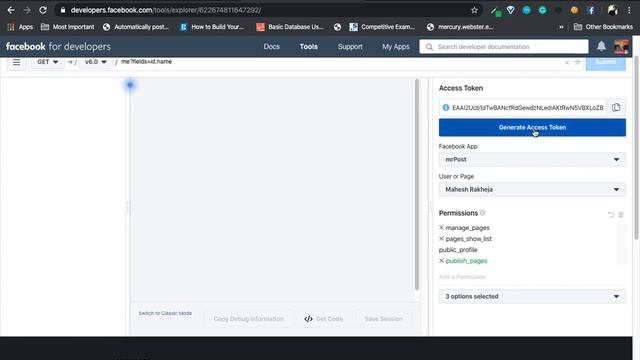The width and height of the screenshot is (640, 360).
Task: Click Switch to Classic Mode link
Action: pyautogui.click(x=165, y=313)
